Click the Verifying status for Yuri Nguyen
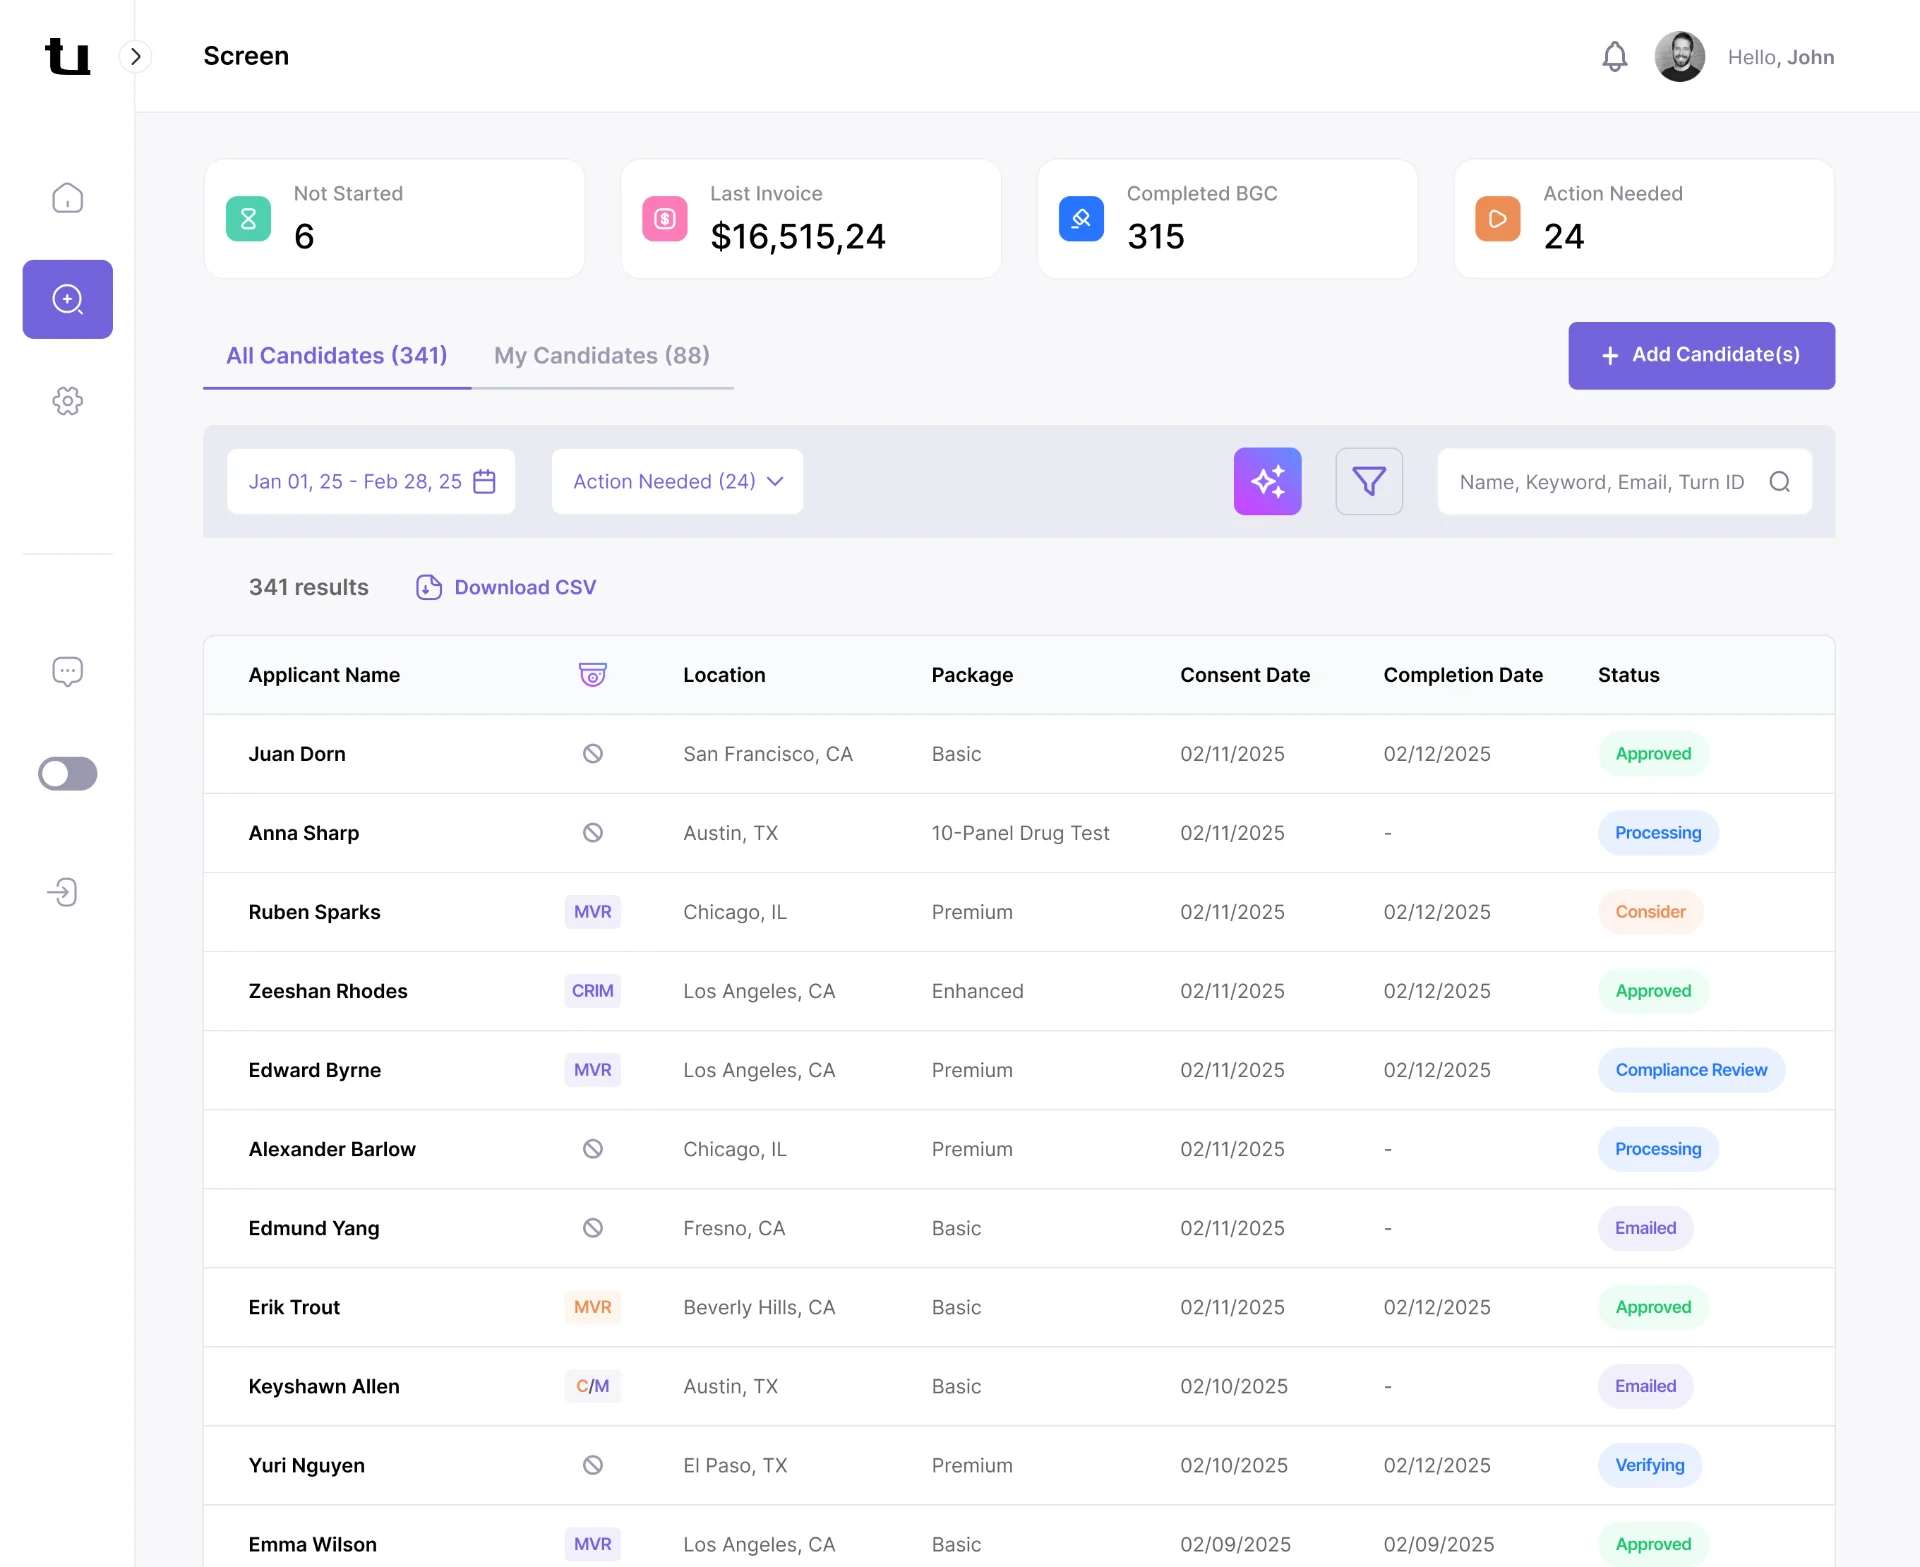Viewport: 1920px width, 1567px height. point(1649,1465)
